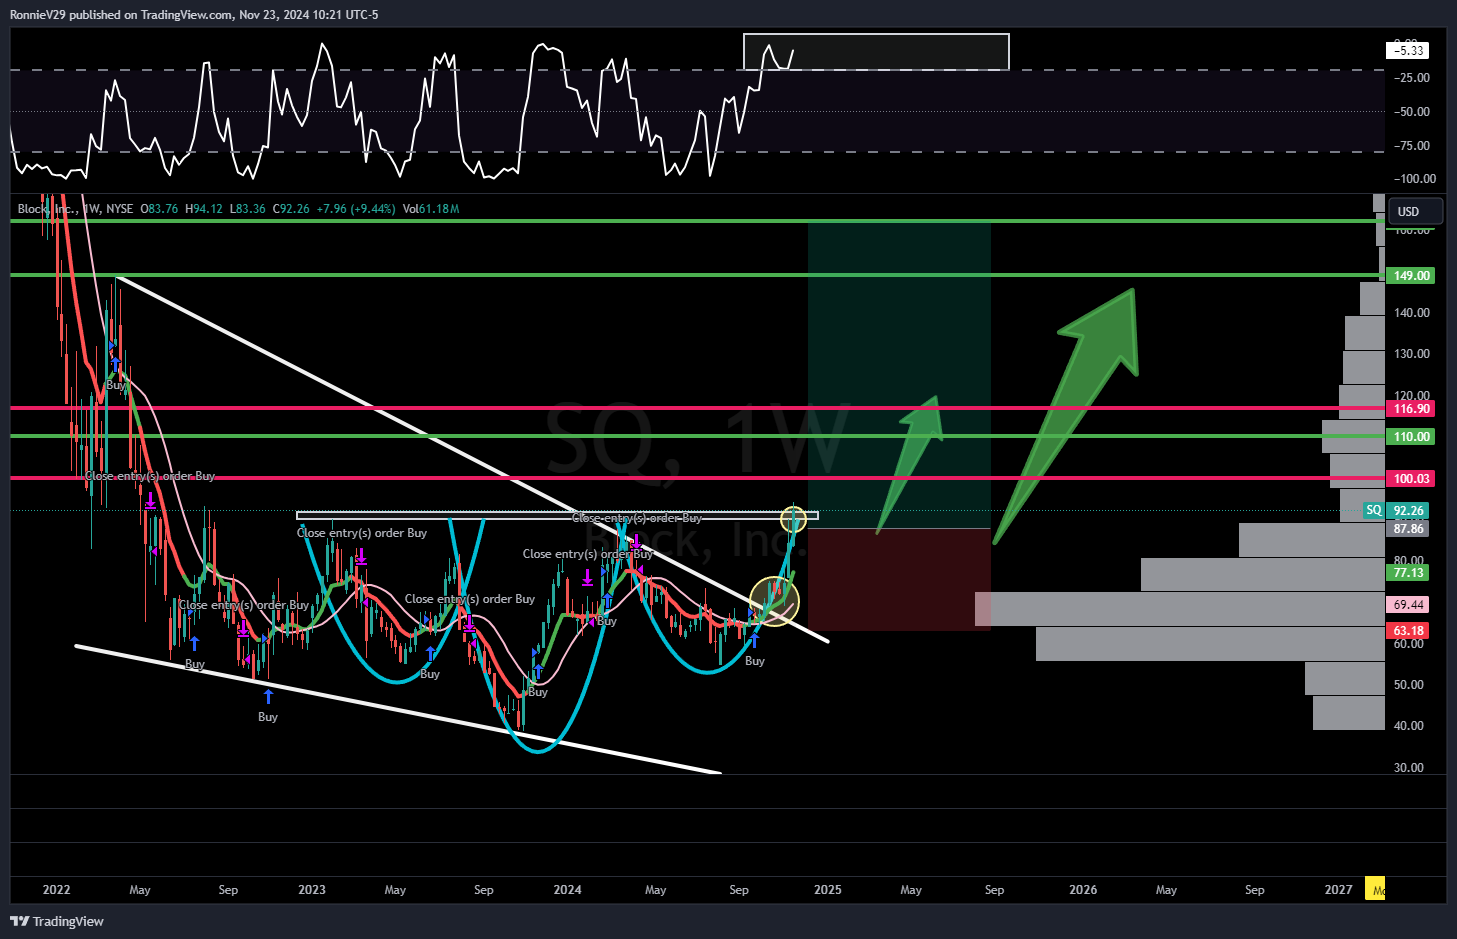Click the red 63.18 price label
1457x939 pixels.
pyautogui.click(x=1408, y=630)
